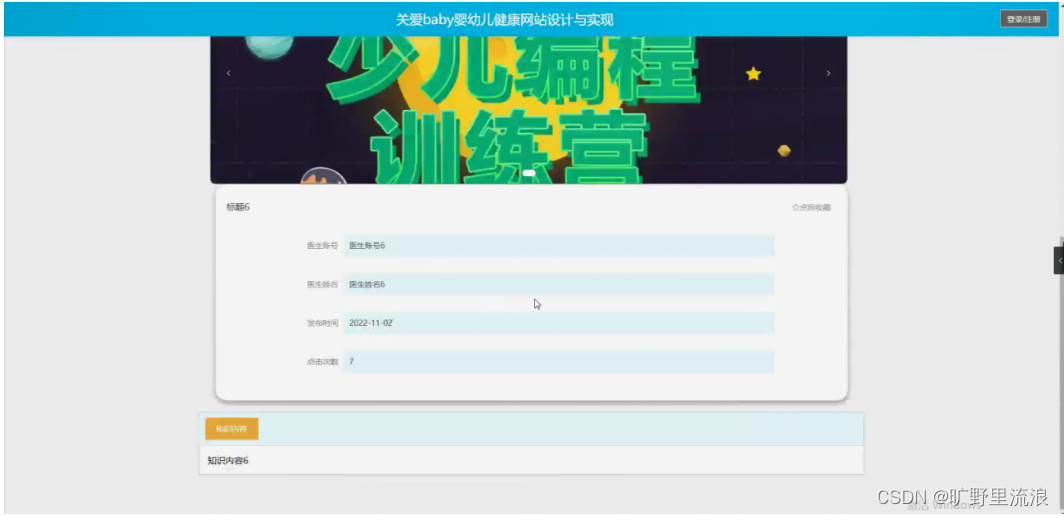Select the 医生姓名6 name field

pyautogui.click(x=558, y=284)
